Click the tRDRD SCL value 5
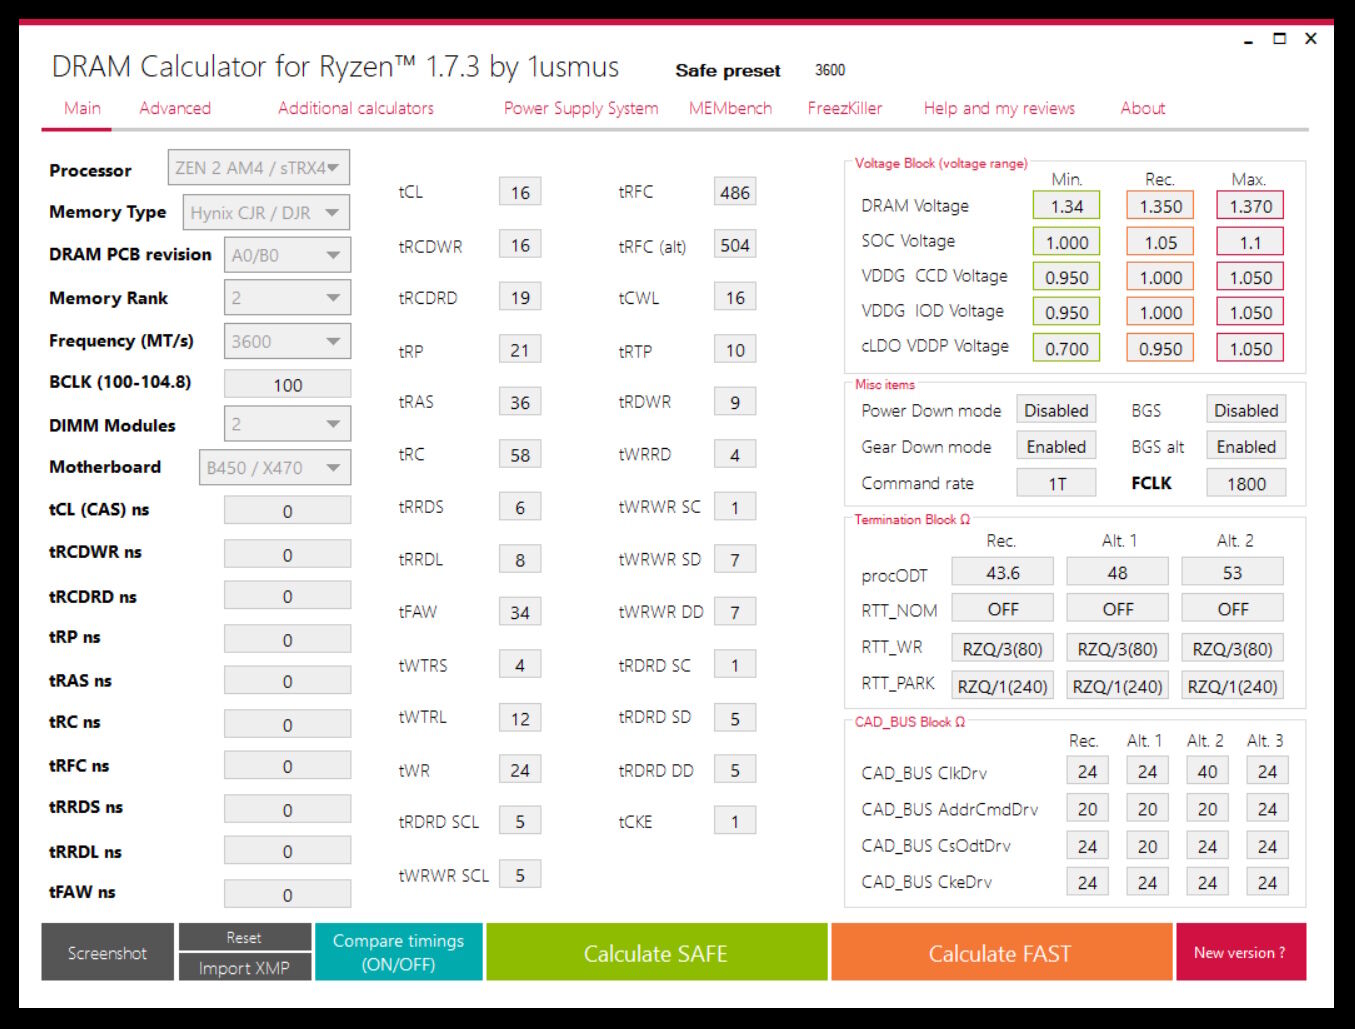The image size is (1355, 1029). (520, 821)
